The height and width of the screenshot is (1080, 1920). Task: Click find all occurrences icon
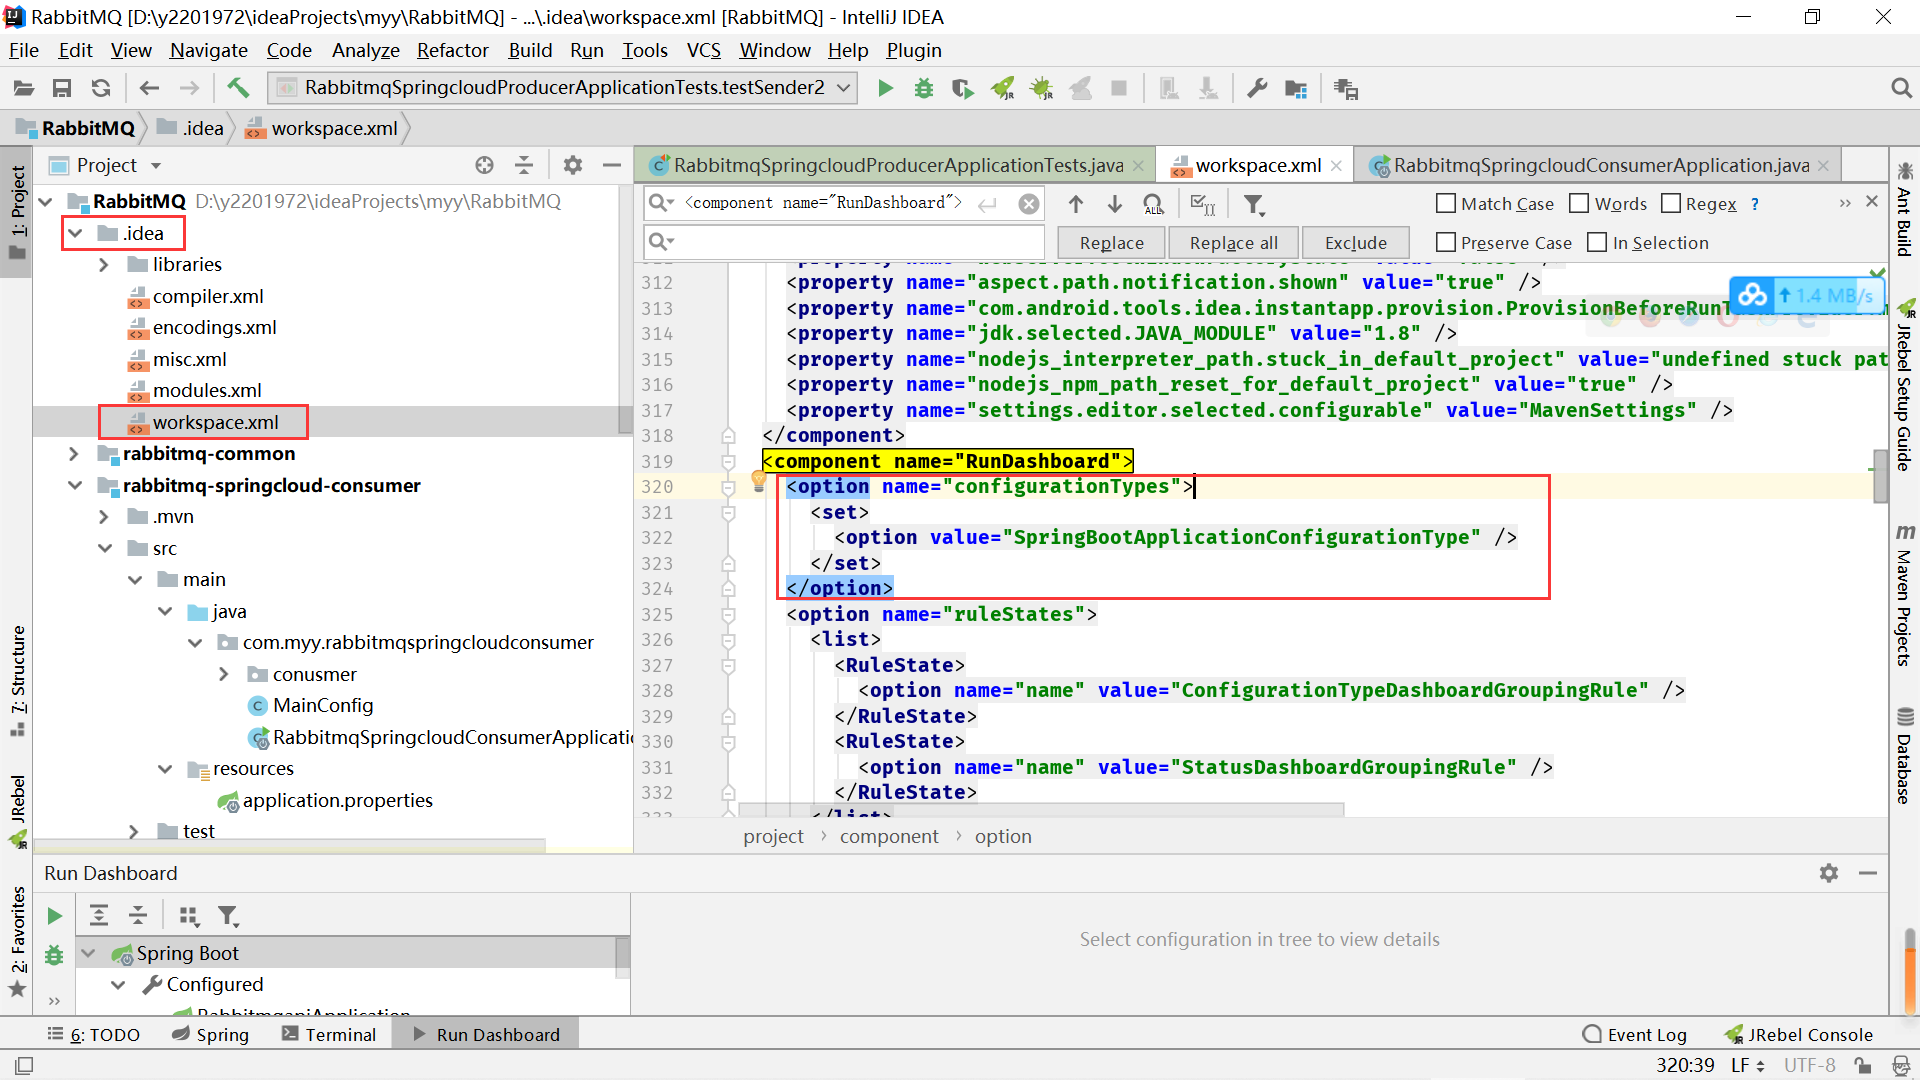[x=1154, y=204]
